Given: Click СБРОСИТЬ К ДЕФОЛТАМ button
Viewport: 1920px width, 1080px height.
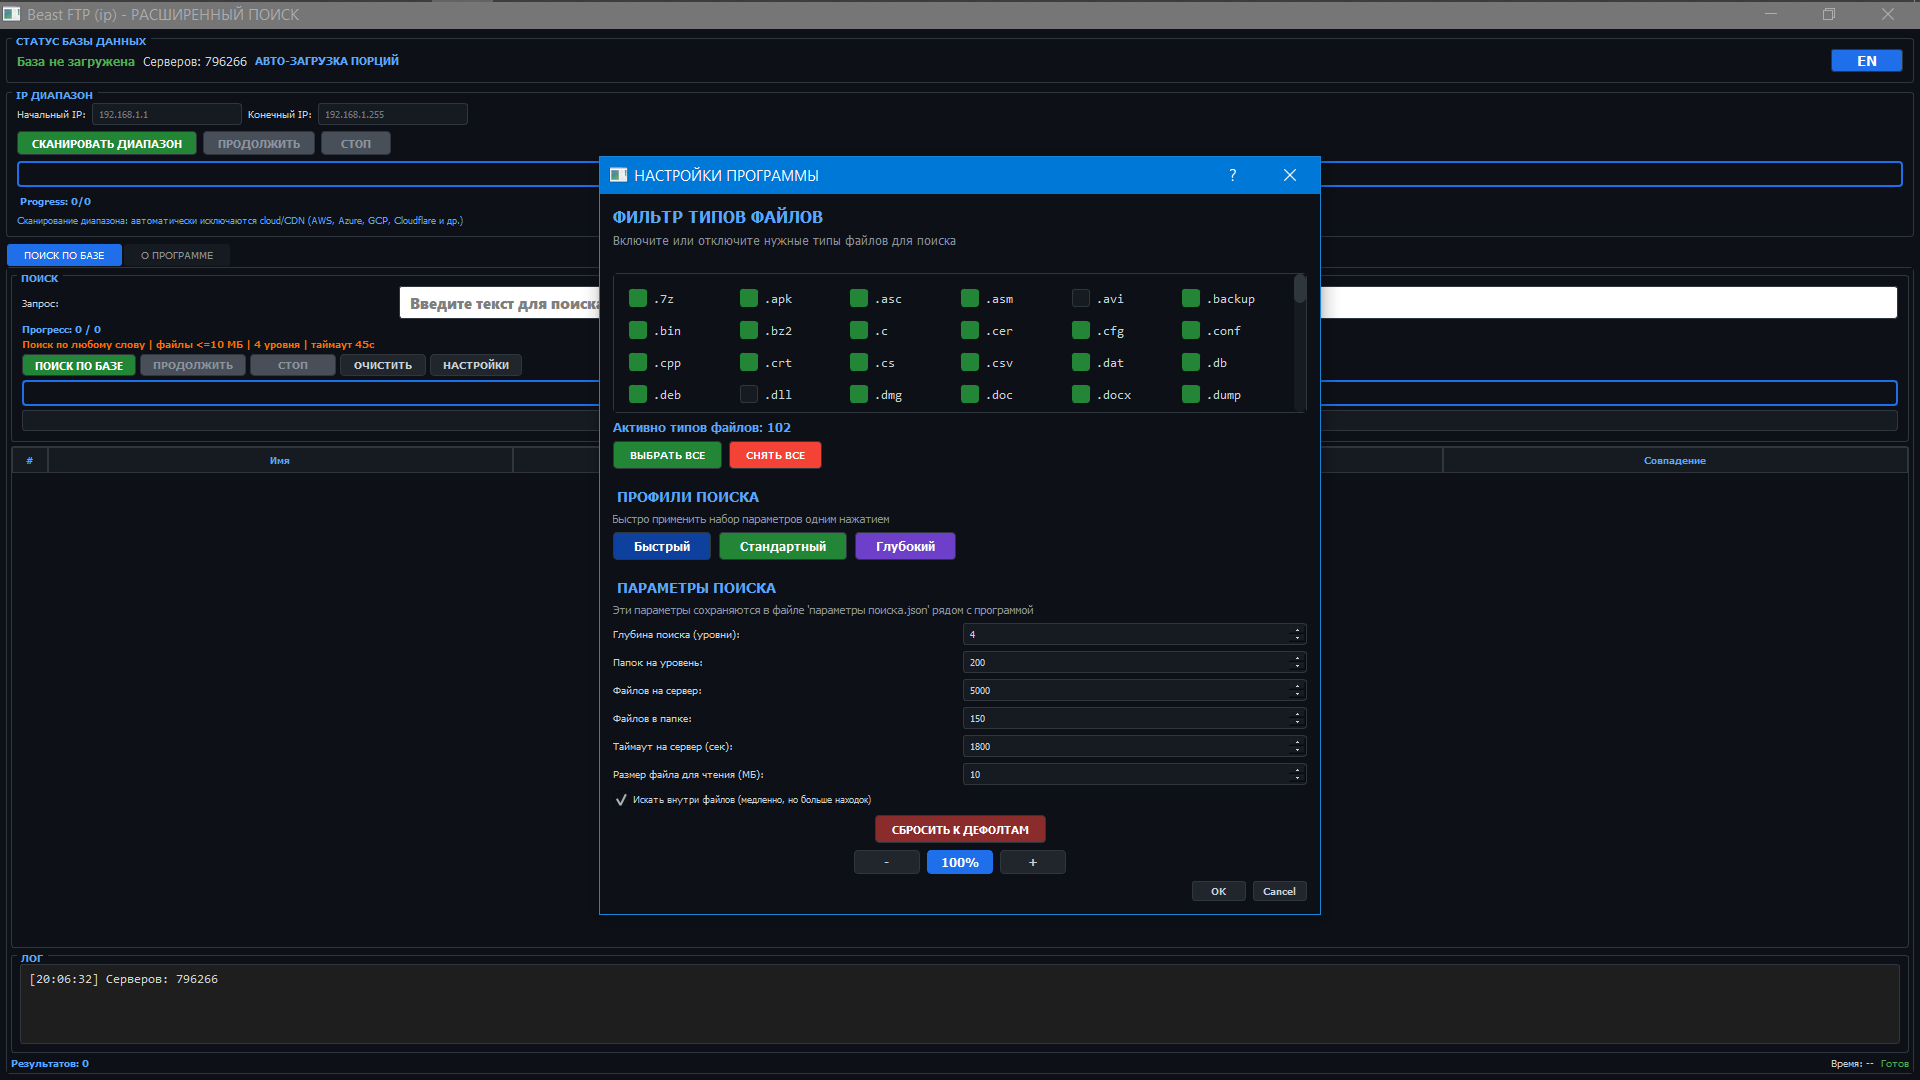Looking at the screenshot, I should click(x=960, y=829).
